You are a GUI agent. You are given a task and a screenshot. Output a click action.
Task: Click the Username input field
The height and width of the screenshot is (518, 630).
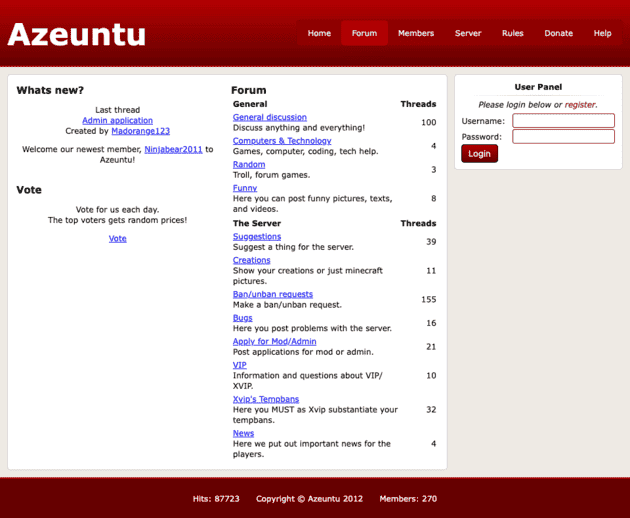[563, 121]
